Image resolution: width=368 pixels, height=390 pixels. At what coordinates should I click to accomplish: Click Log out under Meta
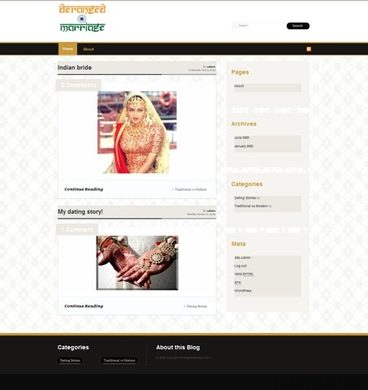pos(240,266)
